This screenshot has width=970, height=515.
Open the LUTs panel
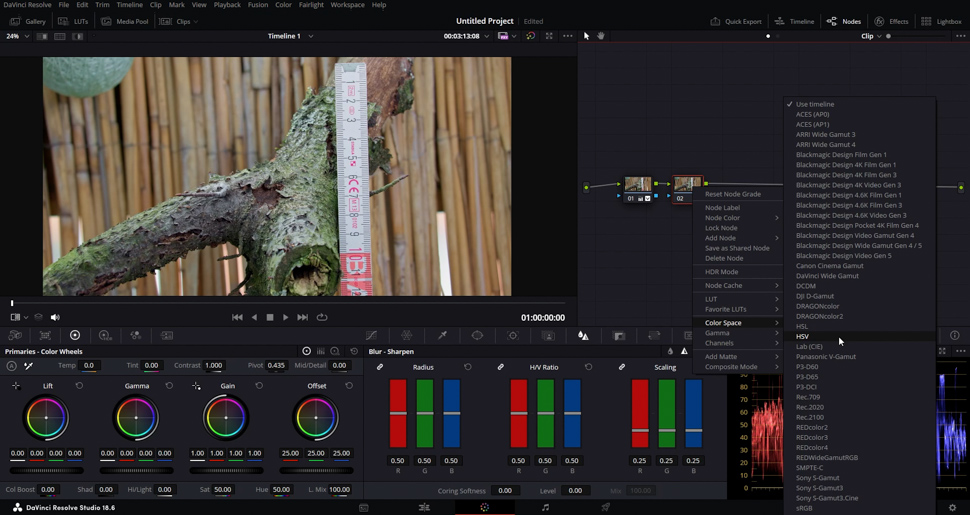73,21
